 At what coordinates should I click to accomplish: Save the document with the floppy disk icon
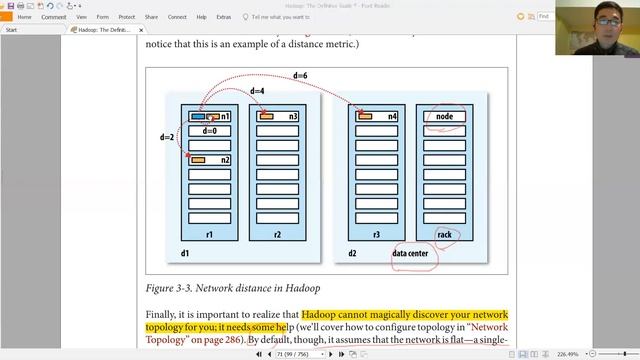(11, 6)
